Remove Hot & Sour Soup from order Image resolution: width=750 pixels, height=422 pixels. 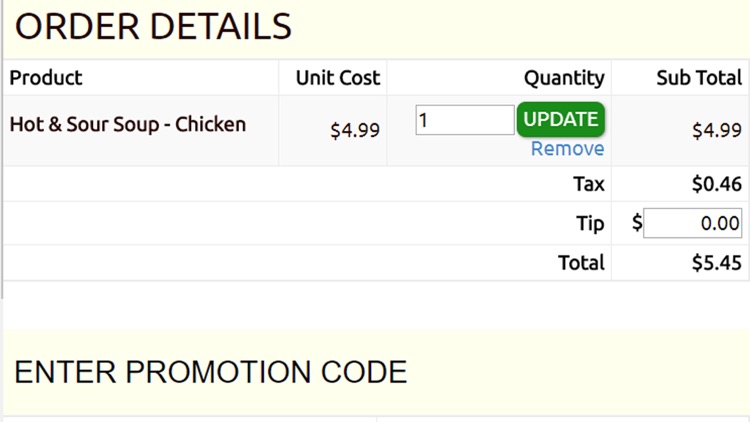coord(567,149)
